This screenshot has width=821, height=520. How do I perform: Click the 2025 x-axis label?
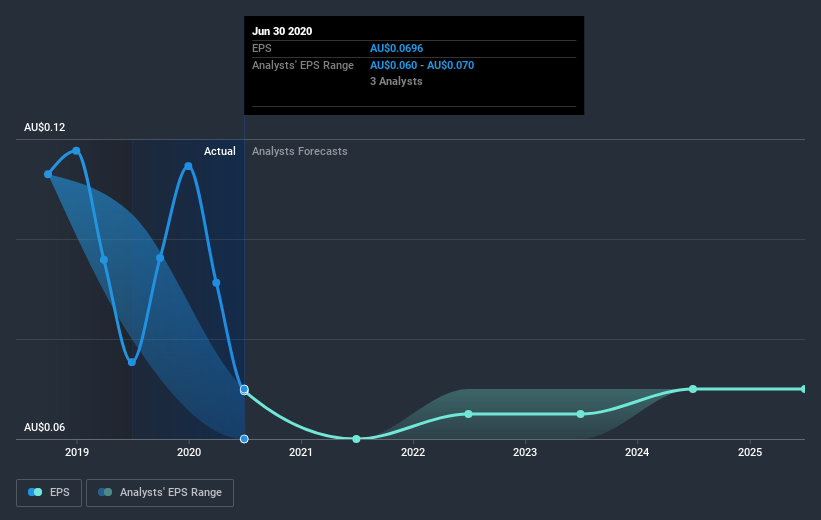point(750,452)
